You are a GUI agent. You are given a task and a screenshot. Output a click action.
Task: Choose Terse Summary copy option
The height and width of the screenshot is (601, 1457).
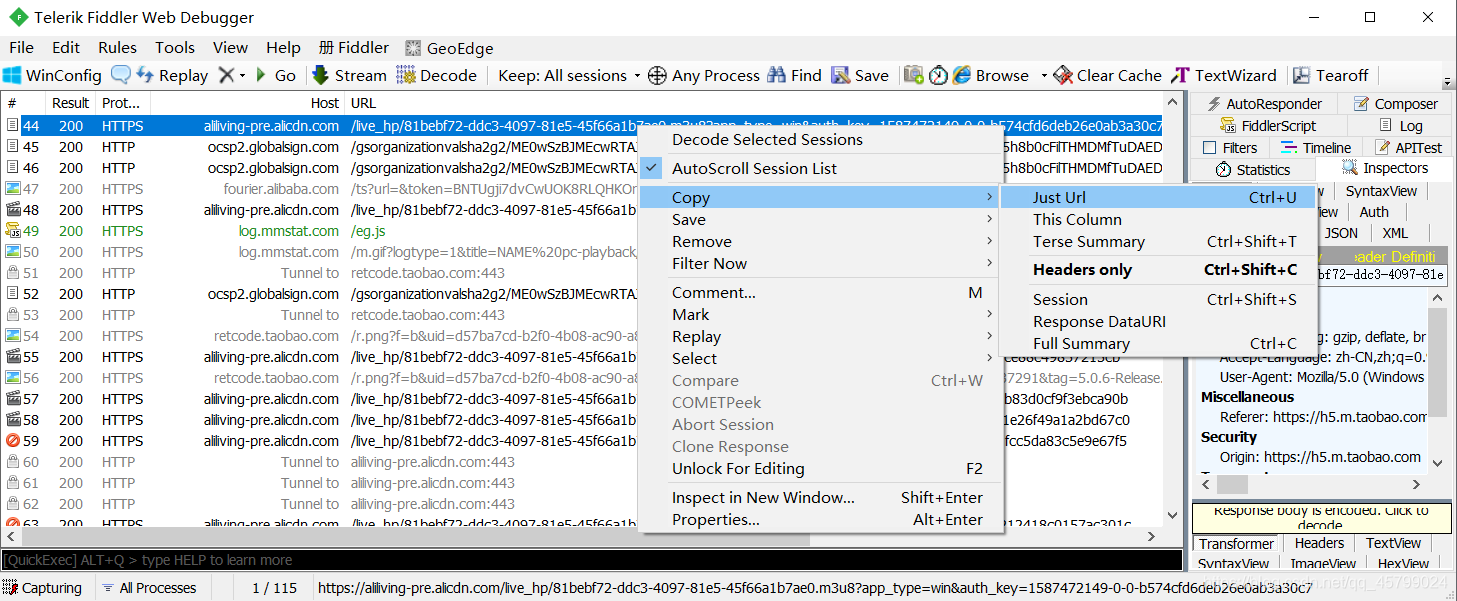(x=1157, y=242)
